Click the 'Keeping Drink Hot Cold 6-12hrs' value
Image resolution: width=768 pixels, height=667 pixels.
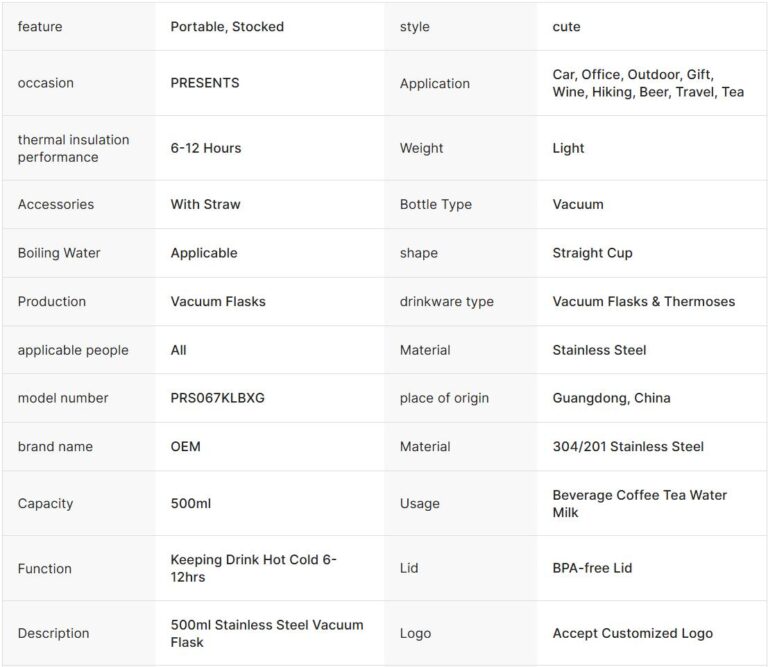(x=254, y=568)
